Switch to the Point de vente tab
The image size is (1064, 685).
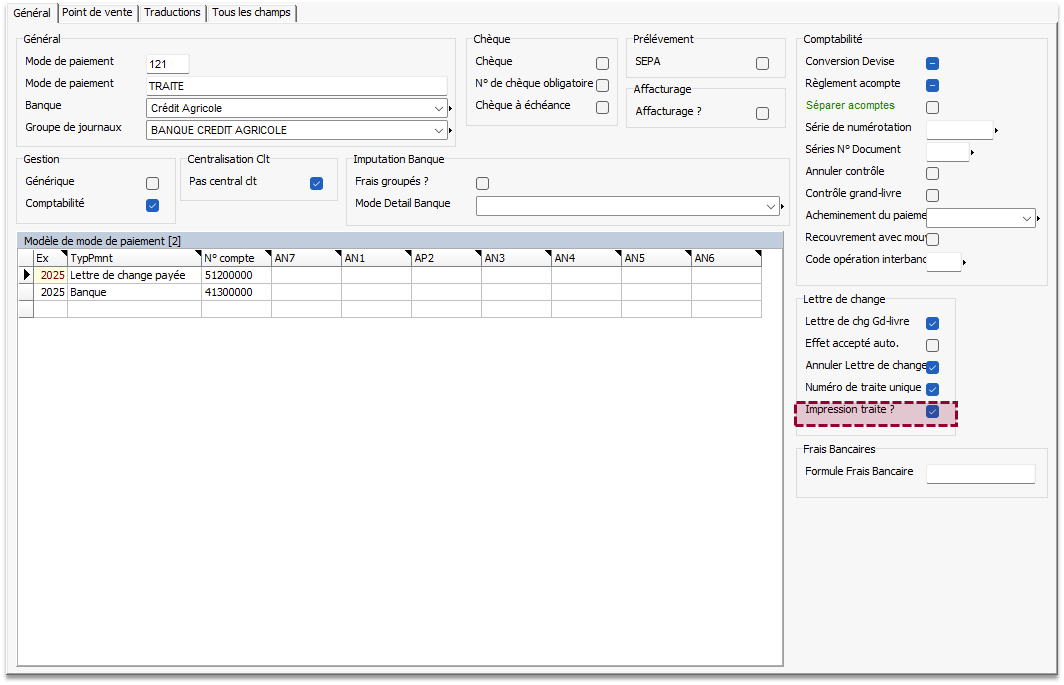tap(98, 12)
